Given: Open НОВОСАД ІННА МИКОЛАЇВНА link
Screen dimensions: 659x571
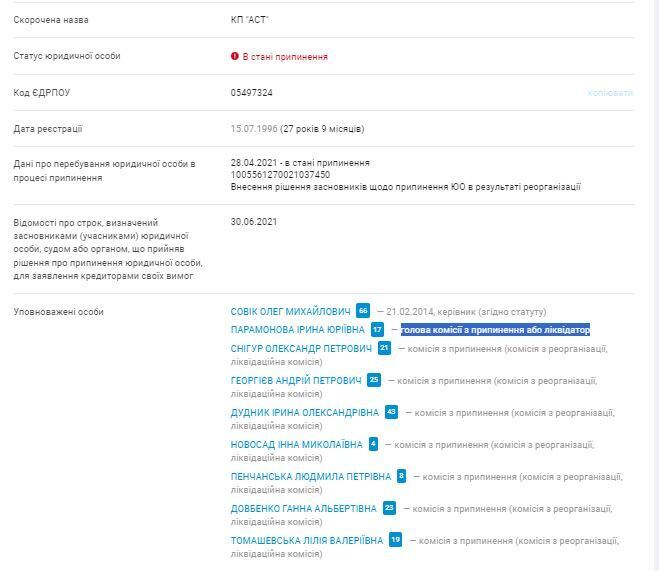Looking at the screenshot, I should (296, 445).
